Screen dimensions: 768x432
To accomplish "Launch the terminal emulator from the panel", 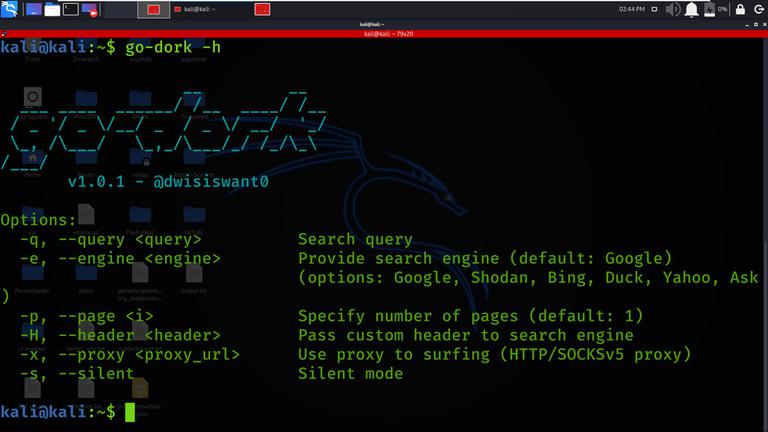I will (71, 9).
